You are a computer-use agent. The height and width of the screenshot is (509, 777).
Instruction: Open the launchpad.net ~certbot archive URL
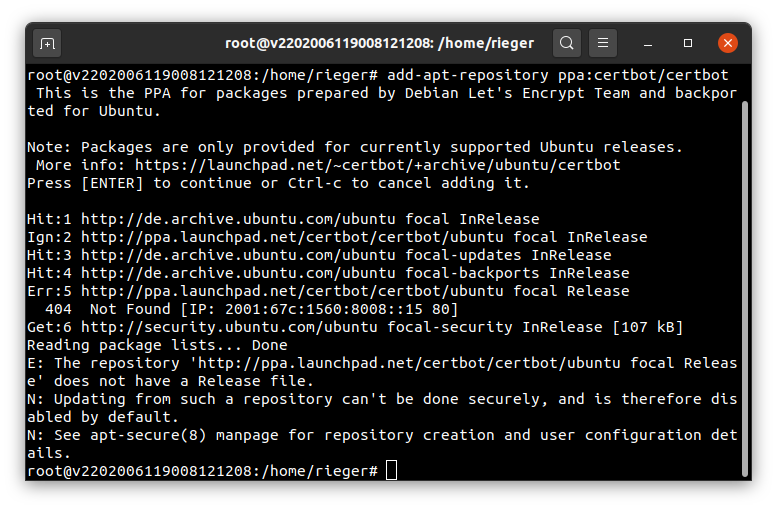tap(378, 165)
